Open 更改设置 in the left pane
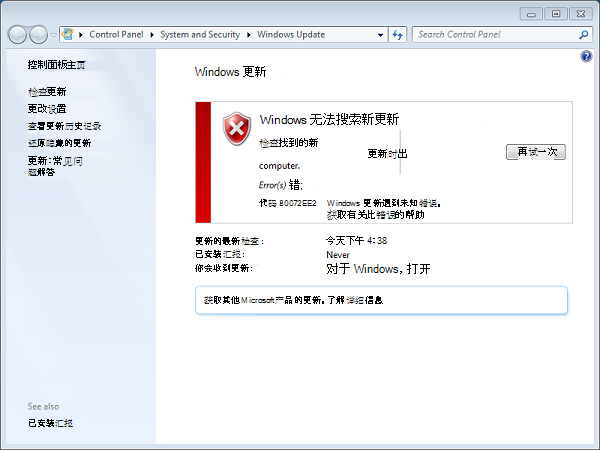600x450 pixels. tap(47, 109)
